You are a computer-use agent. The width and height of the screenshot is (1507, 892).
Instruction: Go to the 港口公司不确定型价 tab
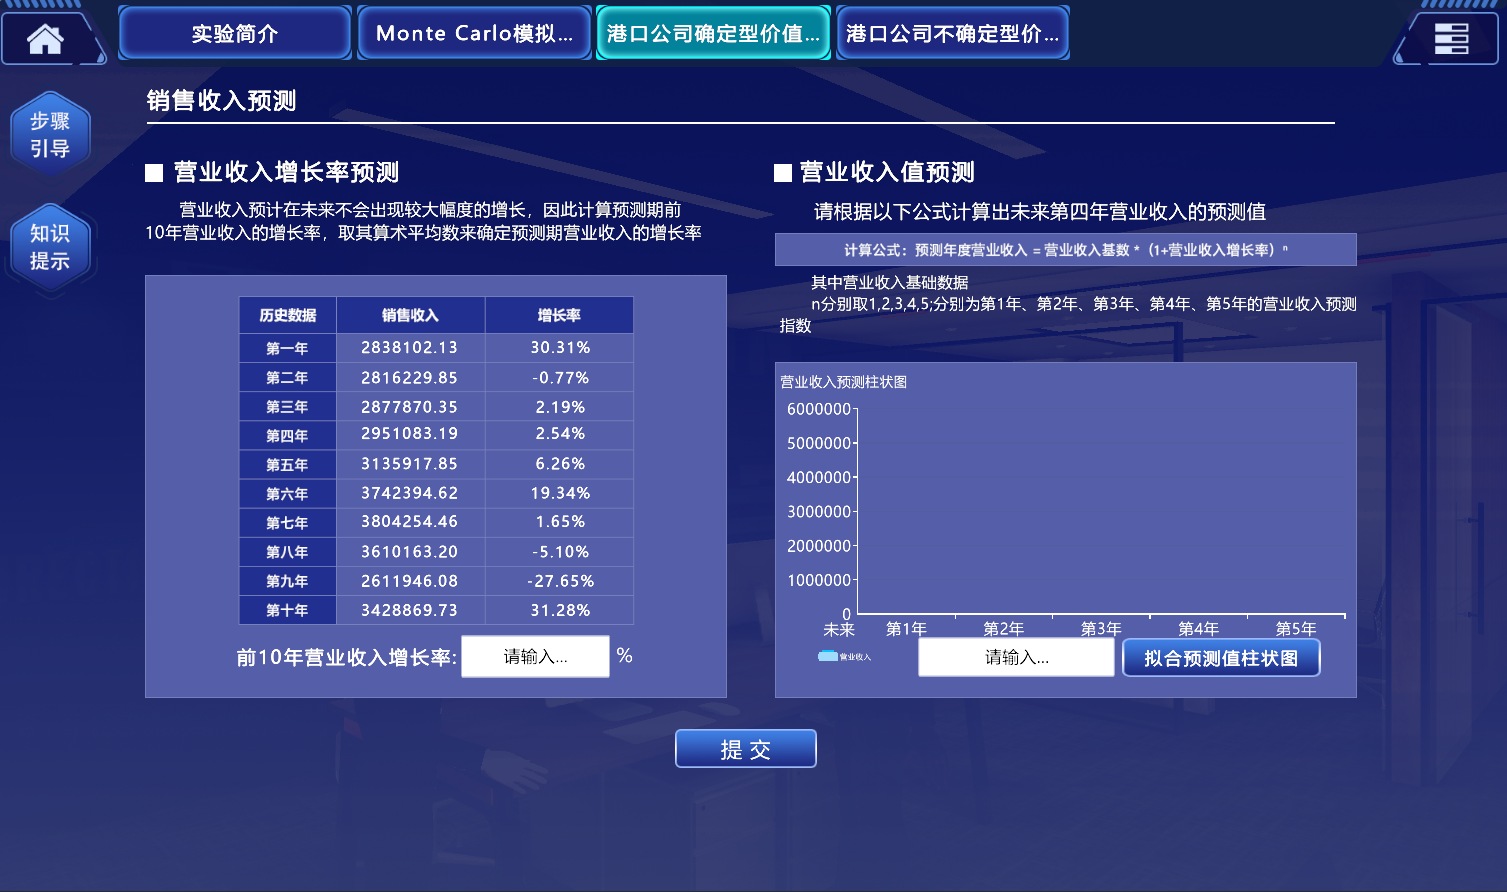click(952, 33)
